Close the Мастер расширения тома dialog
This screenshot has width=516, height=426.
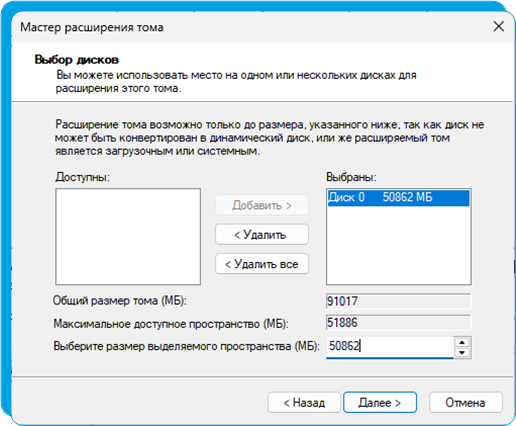click(x=498, y=27)
